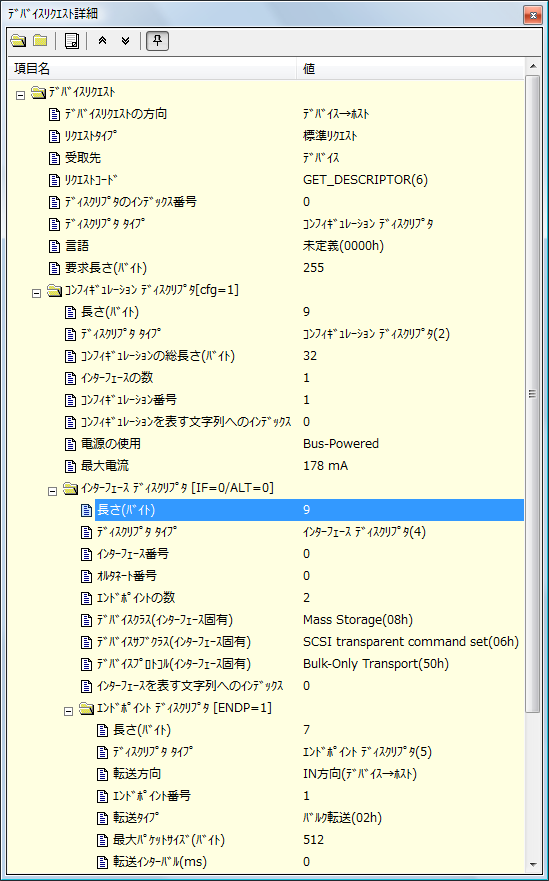The height and width of the screenshot is (881, 549).
Task: Click the vertical scrollbar thumb
Action: (x=532, y=394)
